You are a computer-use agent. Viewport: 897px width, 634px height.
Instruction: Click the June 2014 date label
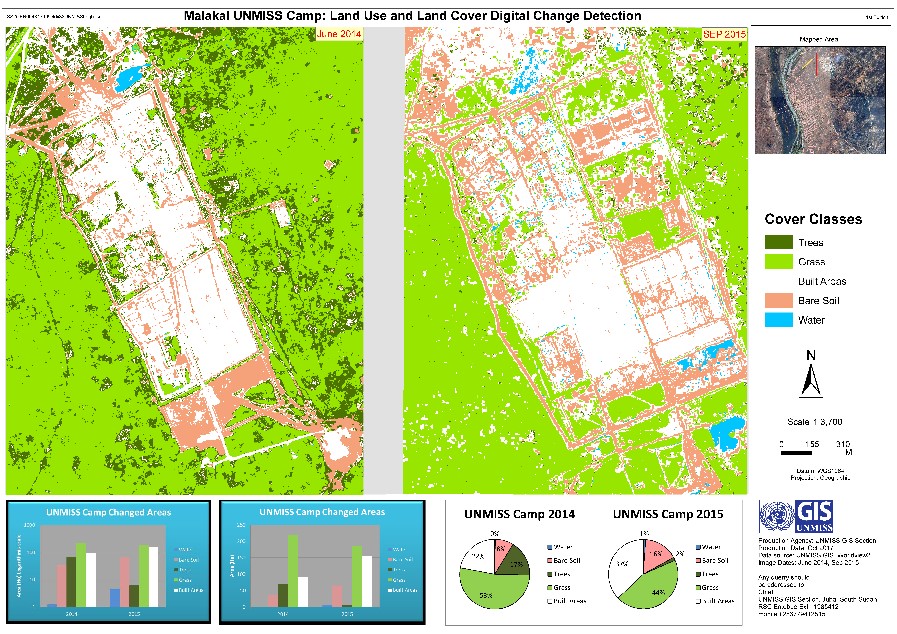pyautogui.click(x=337, y=34)
